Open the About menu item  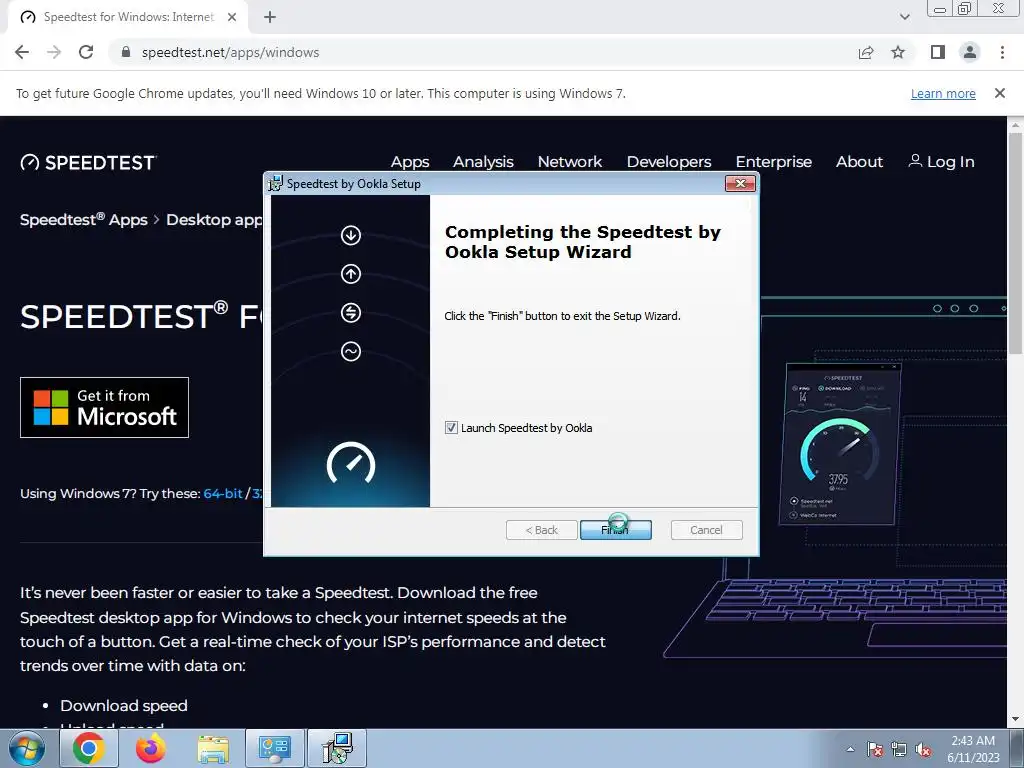[x=859, y=161]
